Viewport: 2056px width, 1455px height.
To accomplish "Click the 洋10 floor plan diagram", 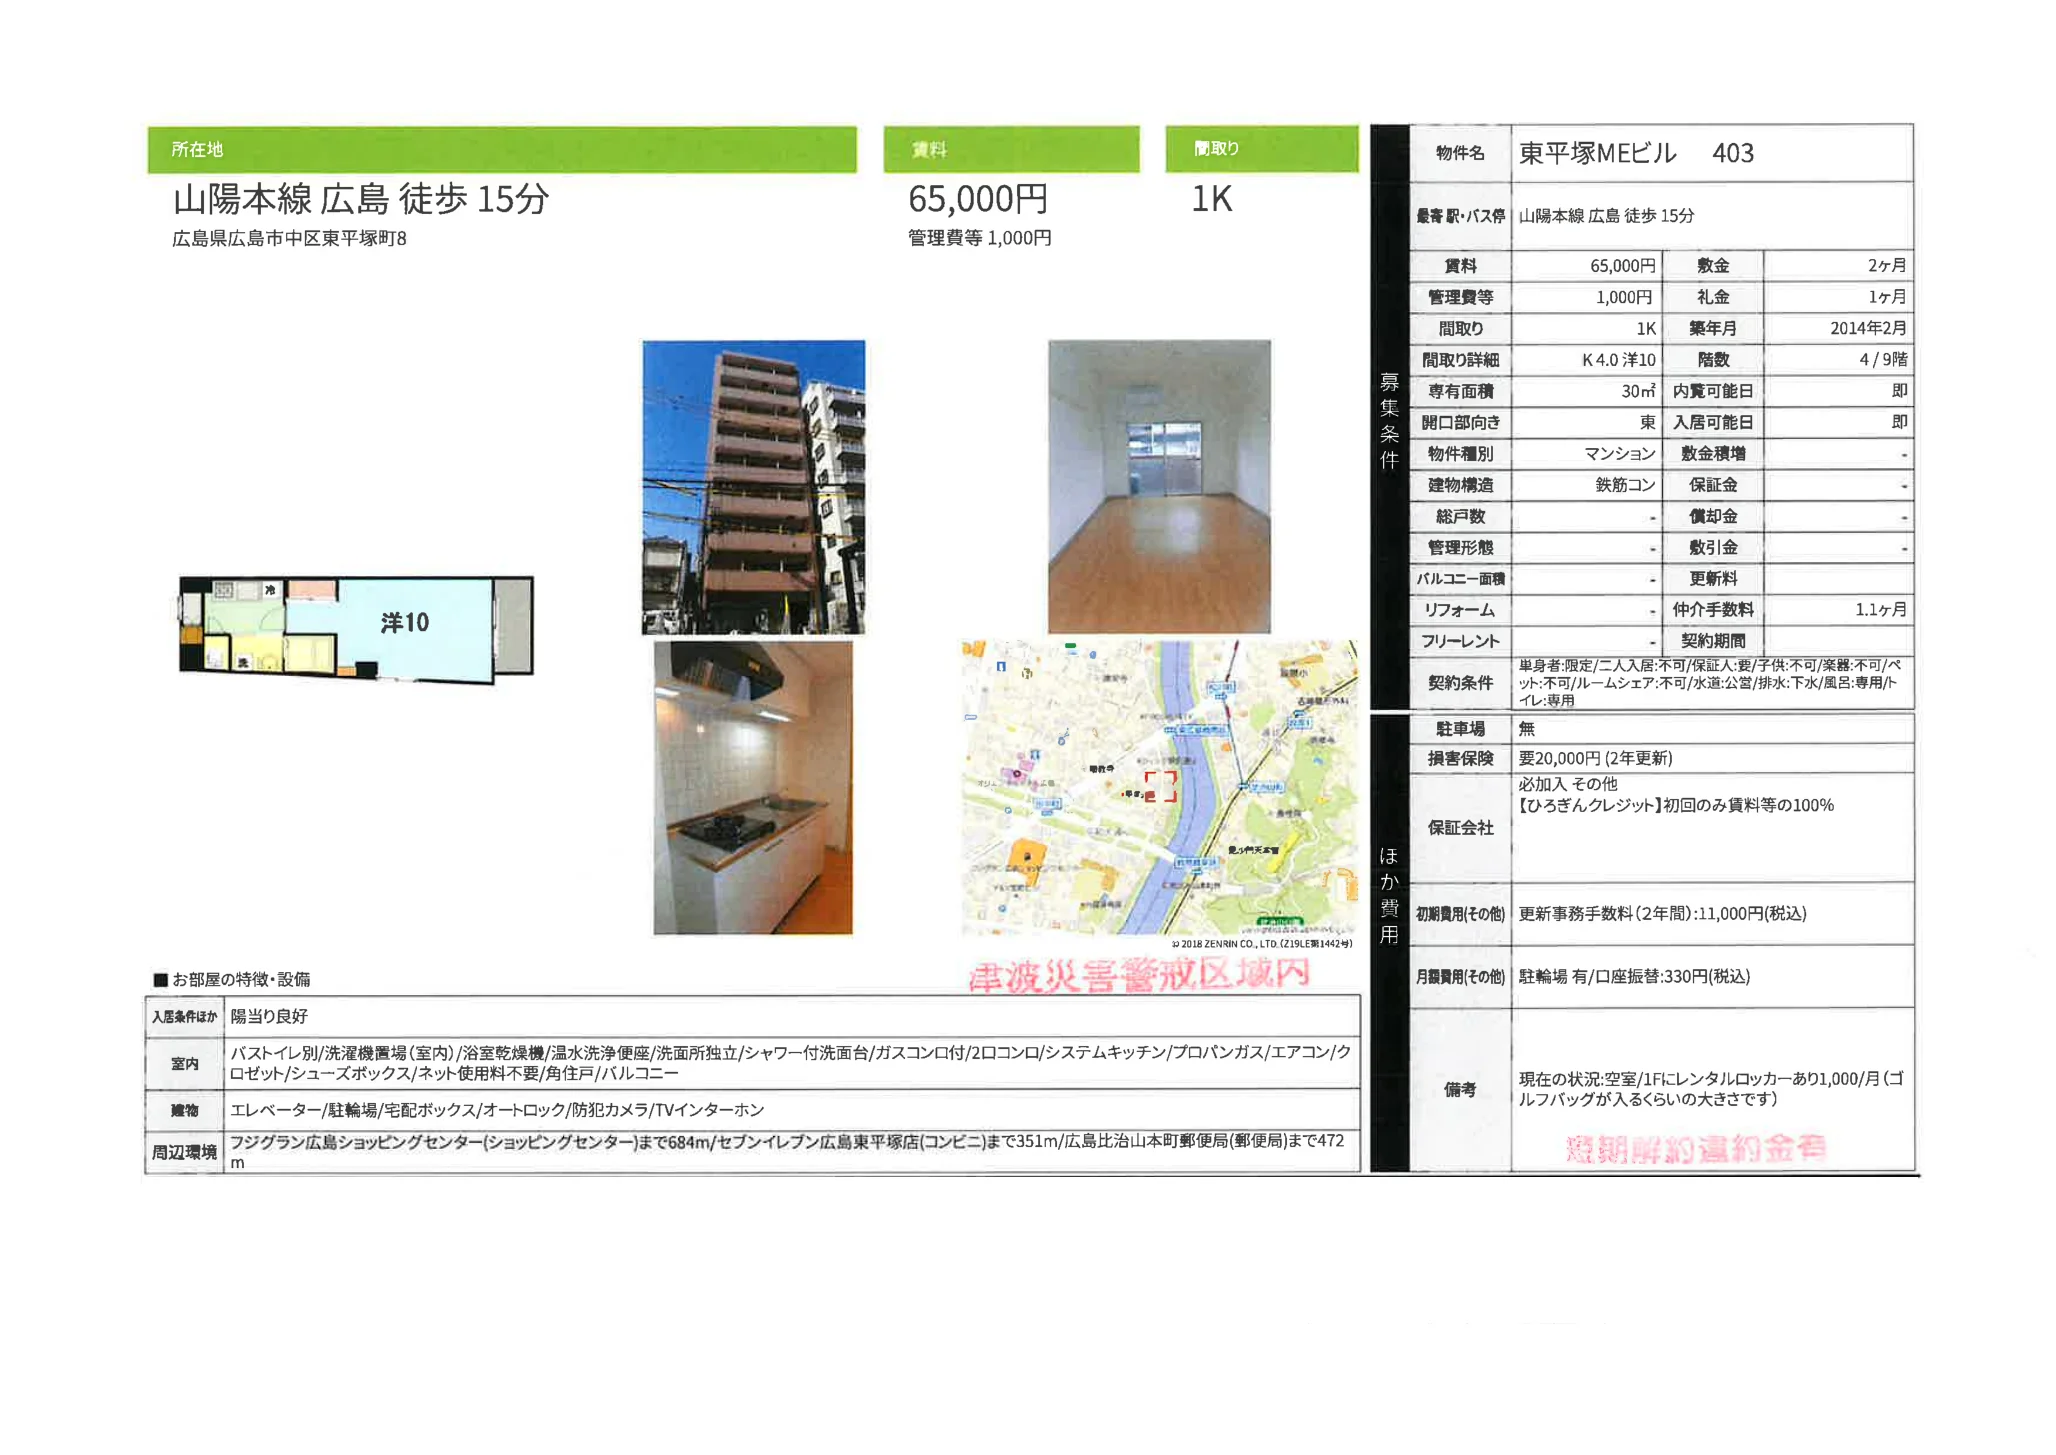I will tap(356, 628).
